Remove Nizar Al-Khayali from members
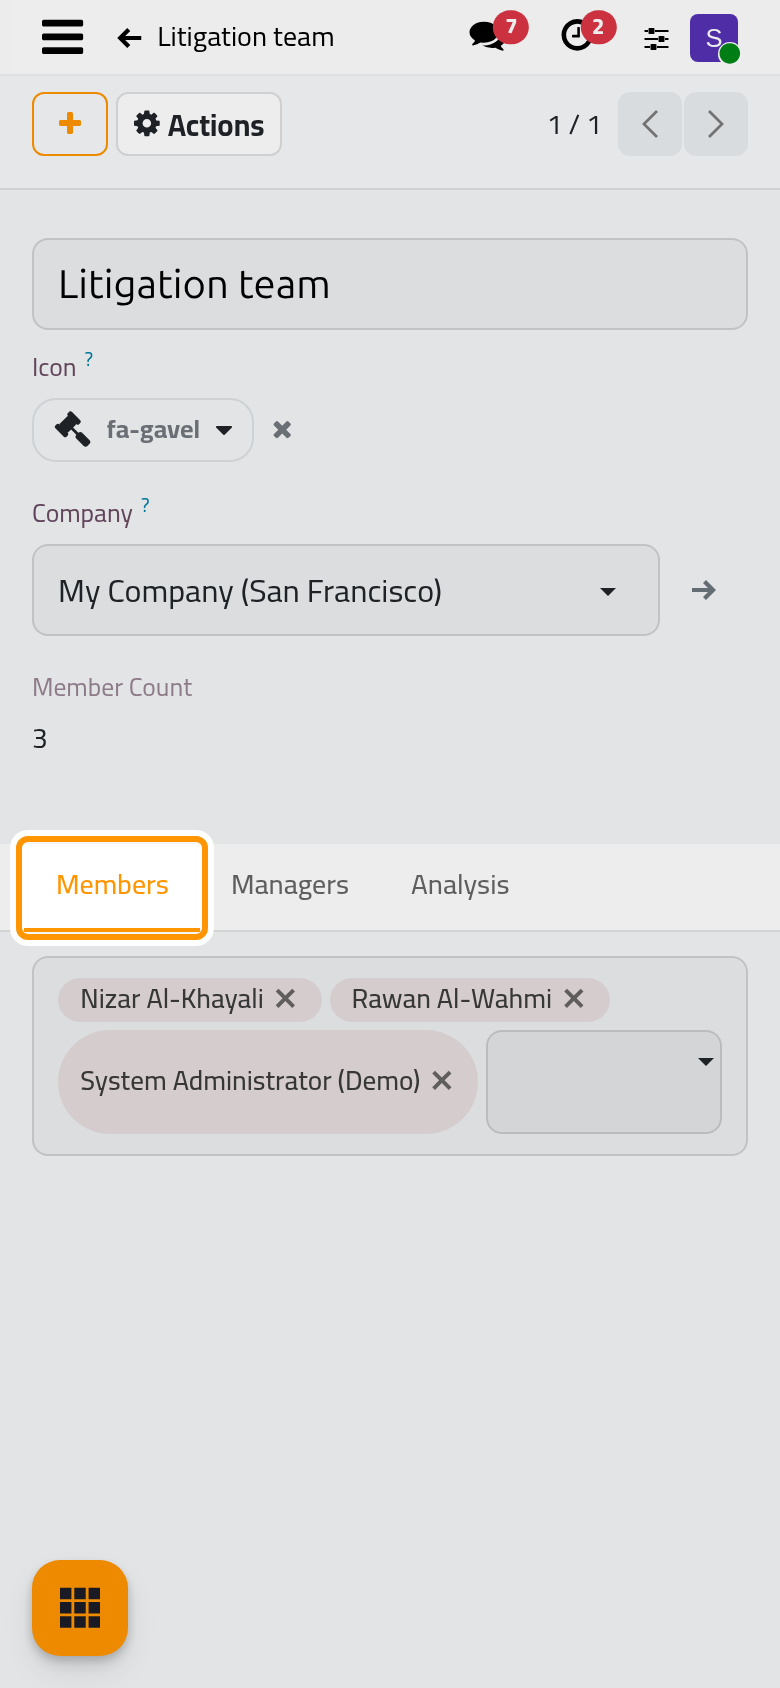 pos(286,999)
